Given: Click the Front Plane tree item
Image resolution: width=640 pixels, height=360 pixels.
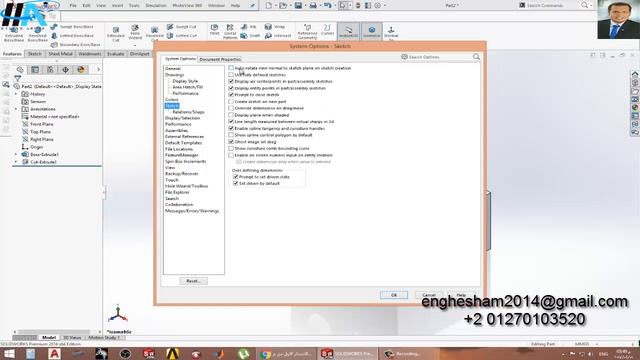Looking at the screenshot, I should [x=42, y=124].
